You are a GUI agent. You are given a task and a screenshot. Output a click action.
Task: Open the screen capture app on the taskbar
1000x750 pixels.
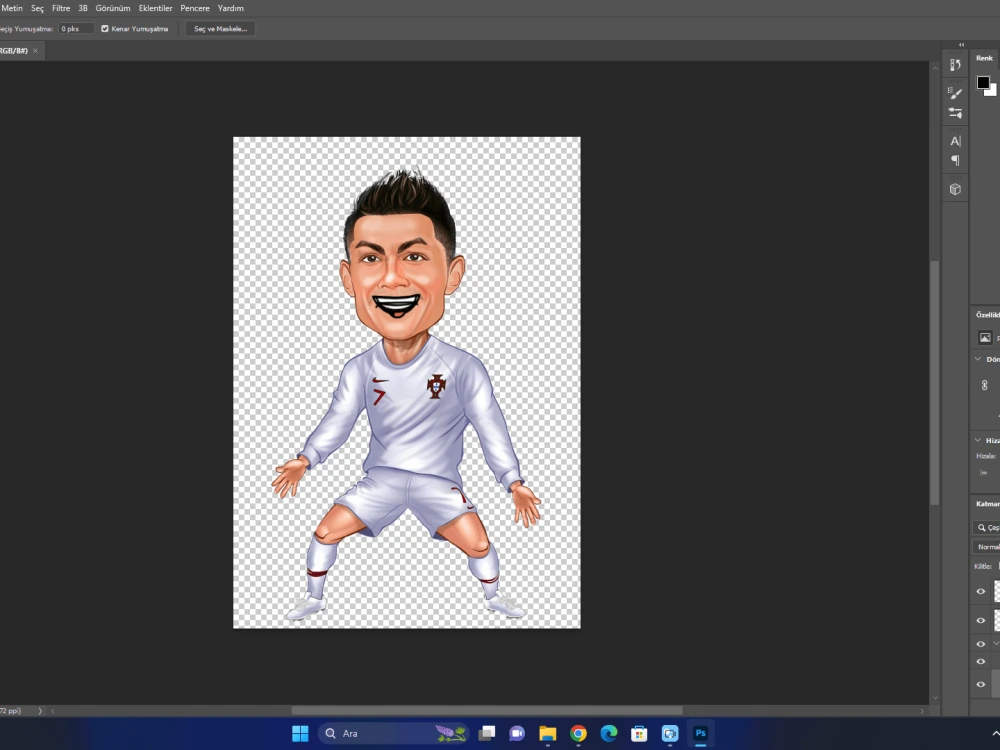(670, 733)
